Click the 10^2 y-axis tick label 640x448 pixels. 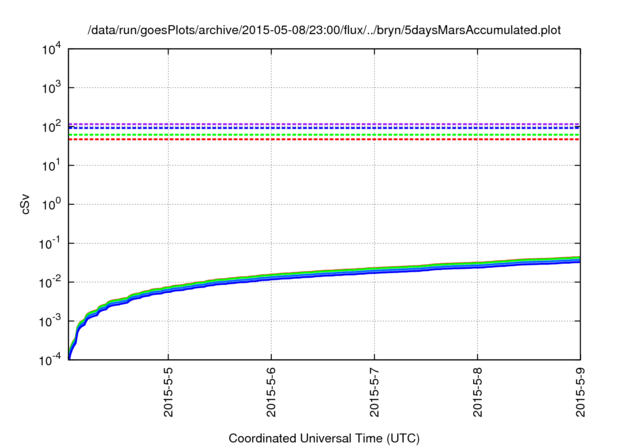[51, 127]
